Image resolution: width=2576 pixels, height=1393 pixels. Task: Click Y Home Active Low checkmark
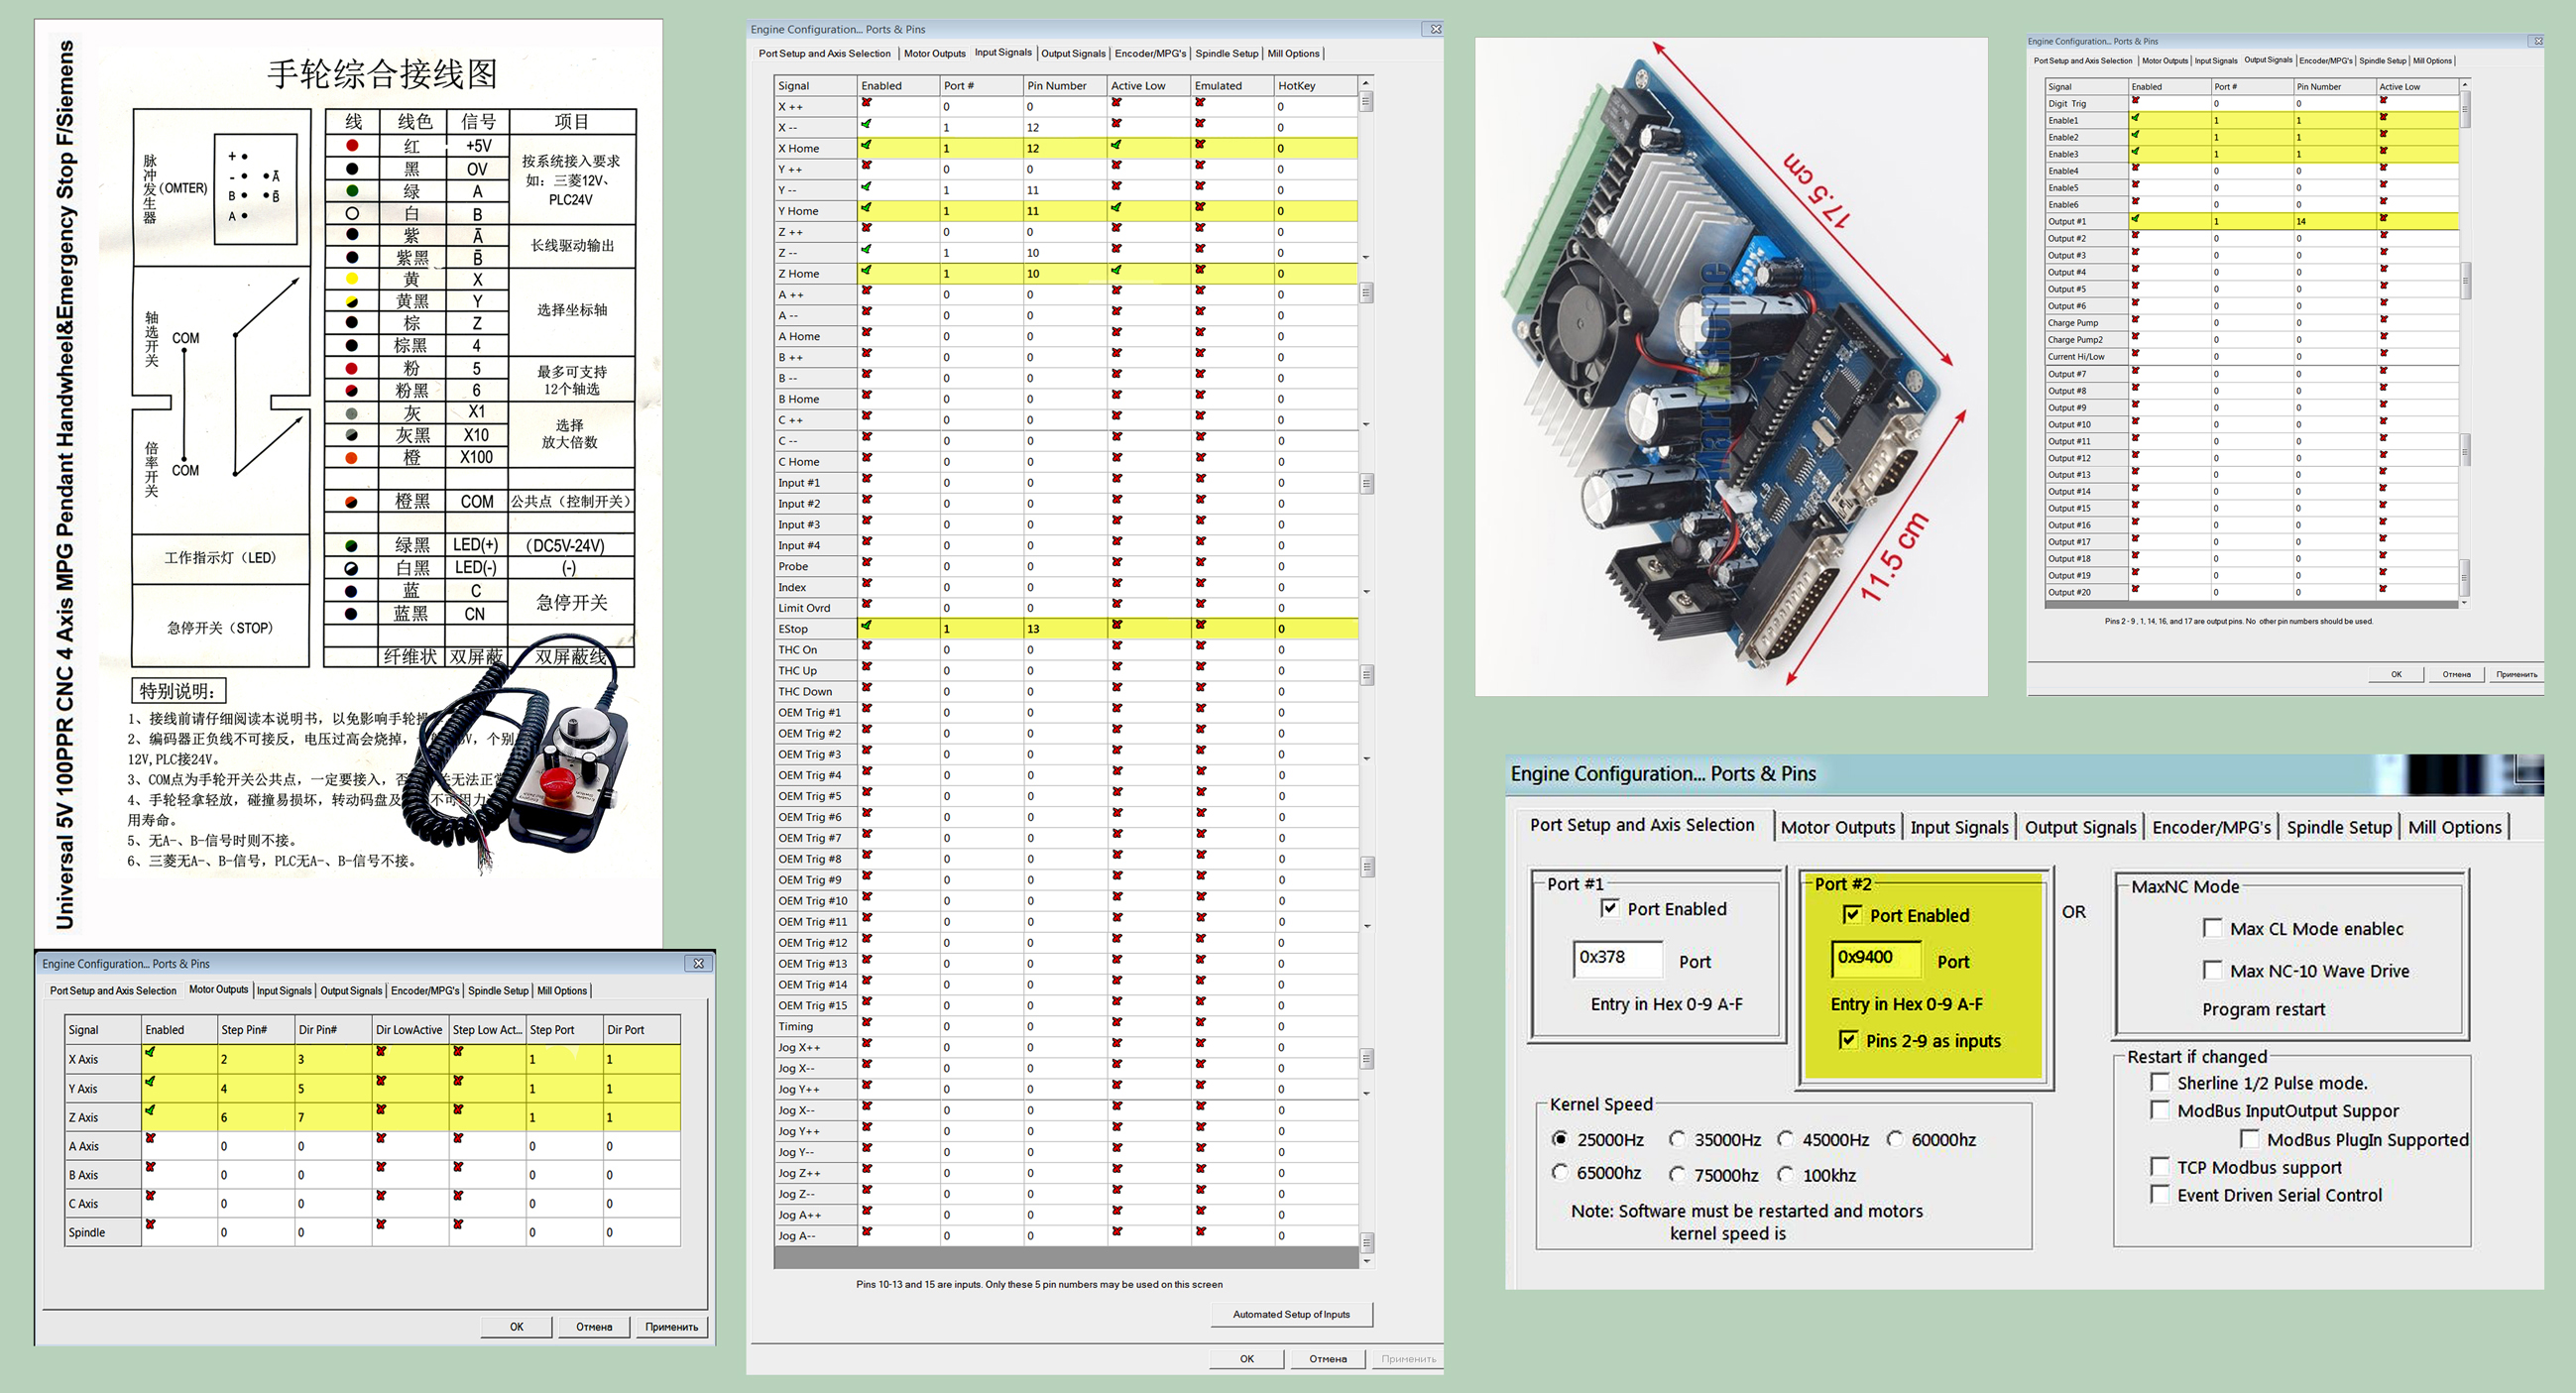(x=1116, y=209)
